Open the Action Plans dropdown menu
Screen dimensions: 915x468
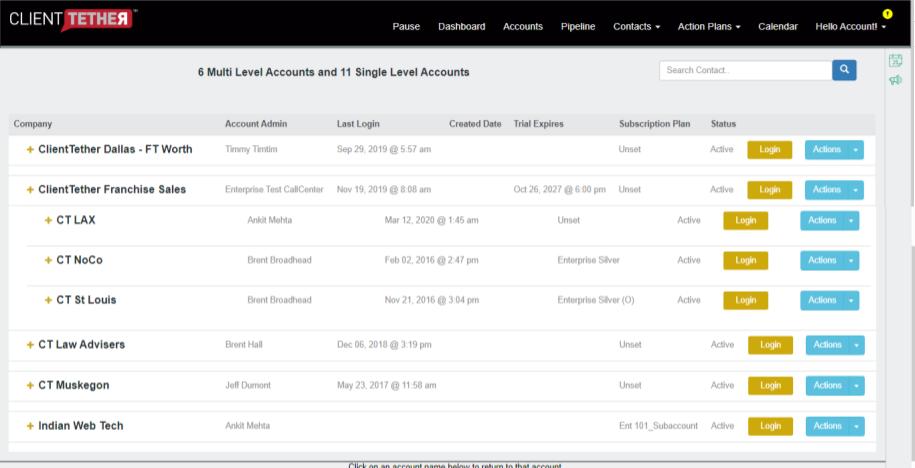click(x=709, y=26)
